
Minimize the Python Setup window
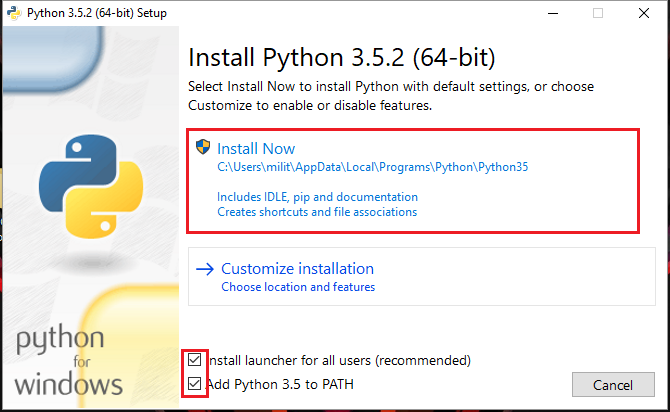click(x=553, y=13)
